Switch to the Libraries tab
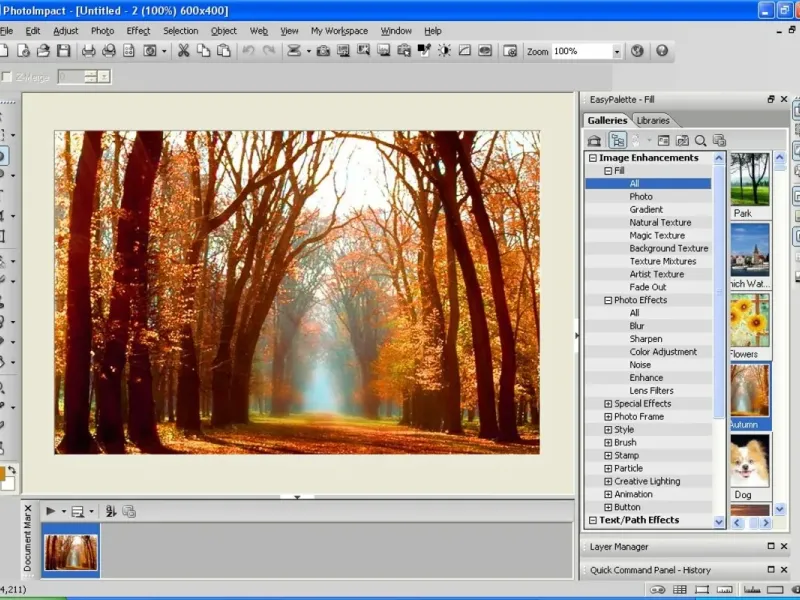Screen dimensions: 800x600 (653, 120)
